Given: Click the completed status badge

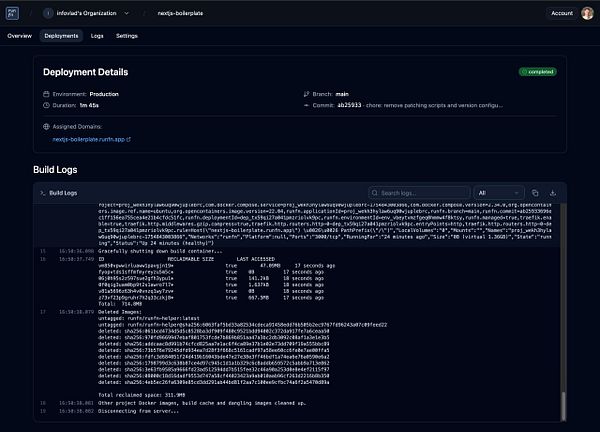Looking at the screenshot, I should pyautogui.click(x=538, y=72).
